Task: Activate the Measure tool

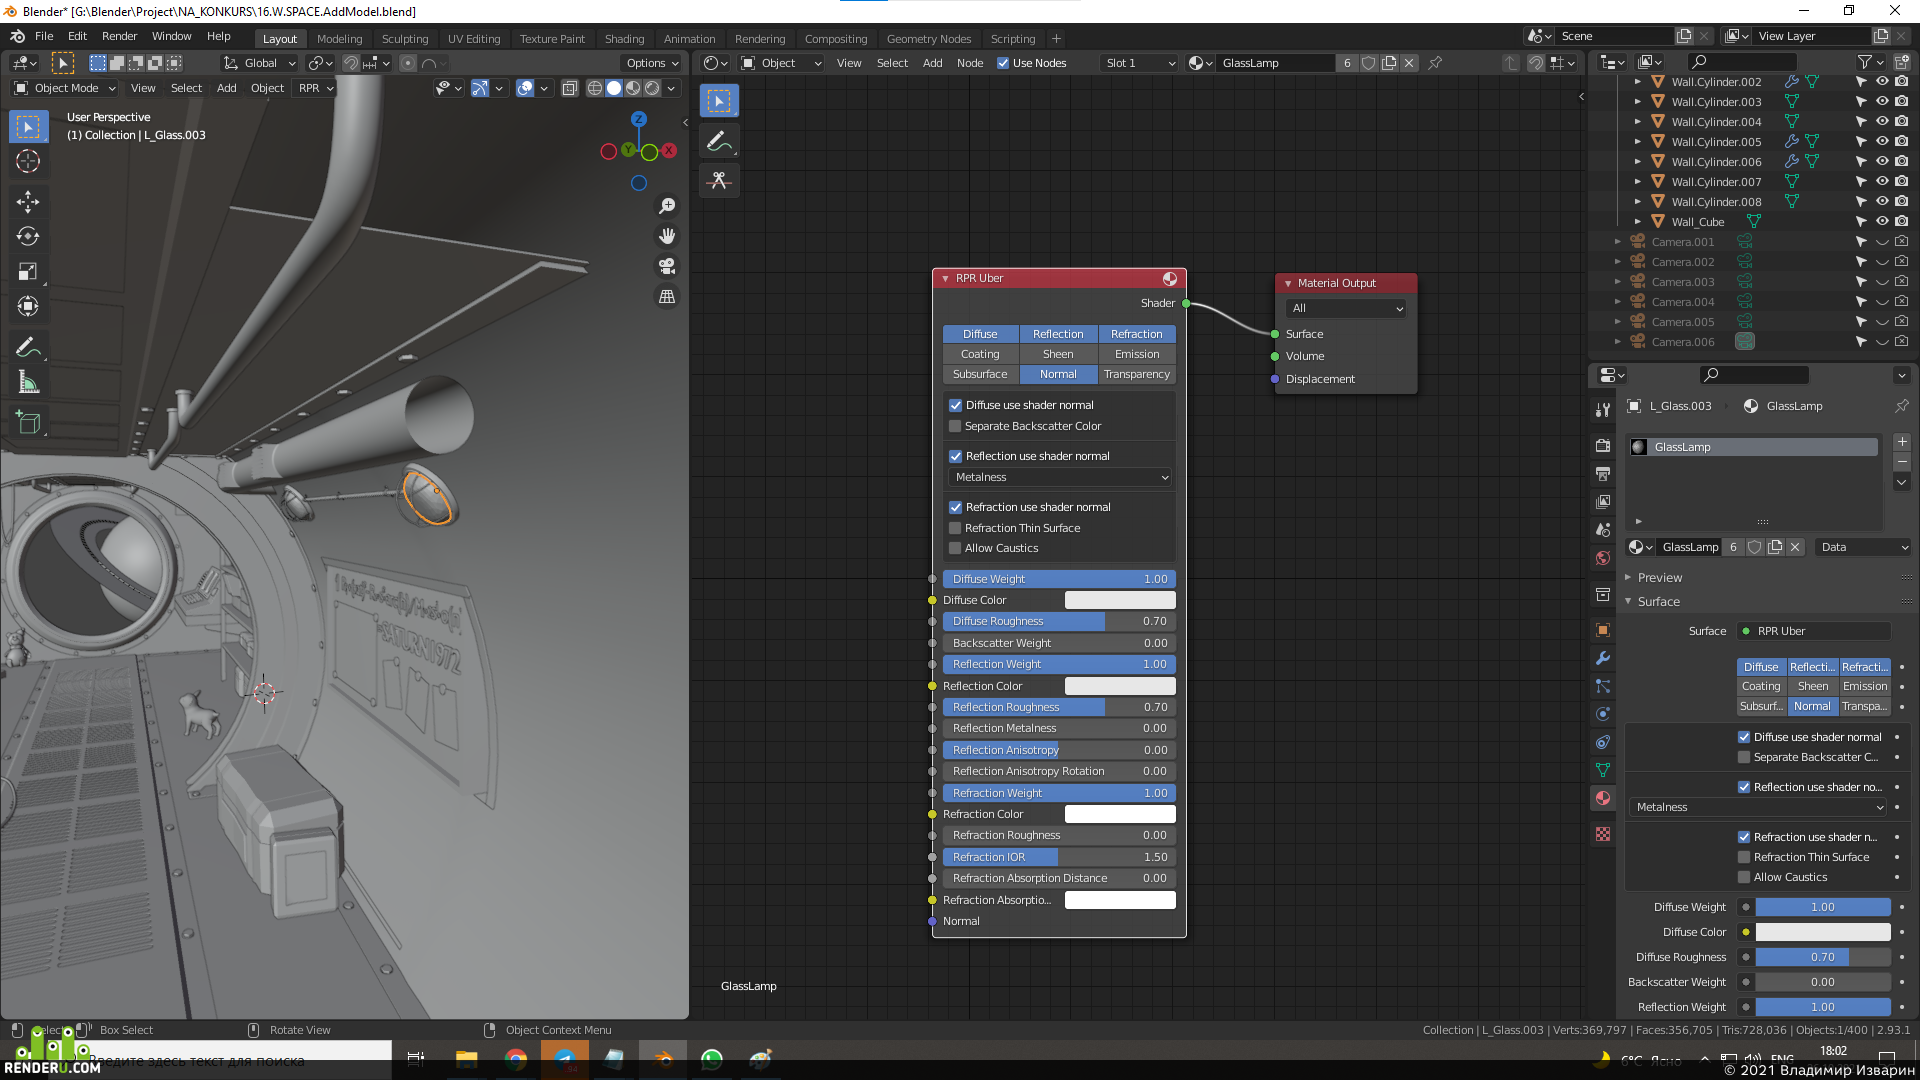Action: [28, 383]
